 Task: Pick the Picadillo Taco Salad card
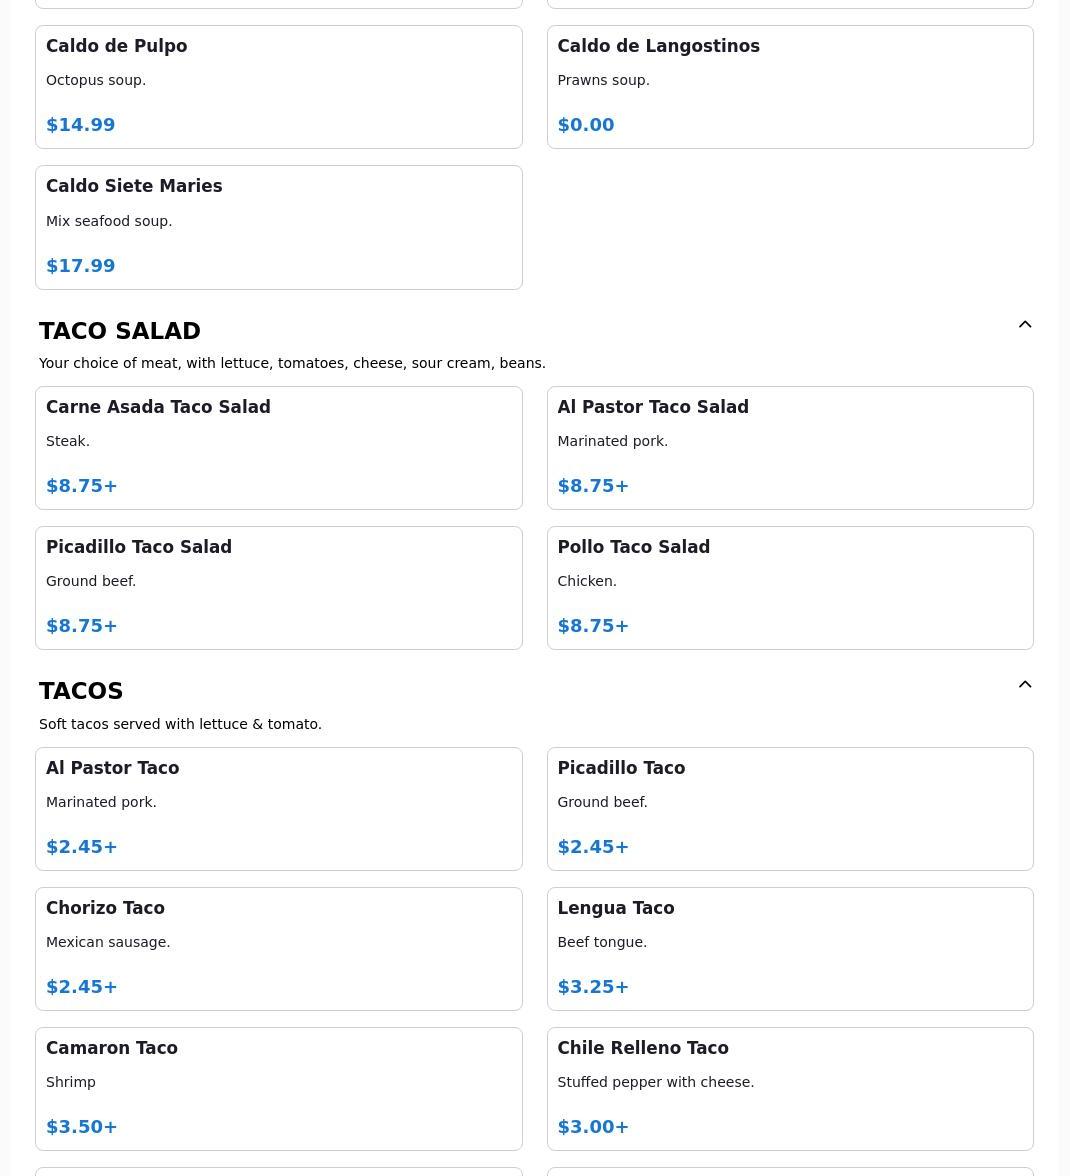click(279, 588)
